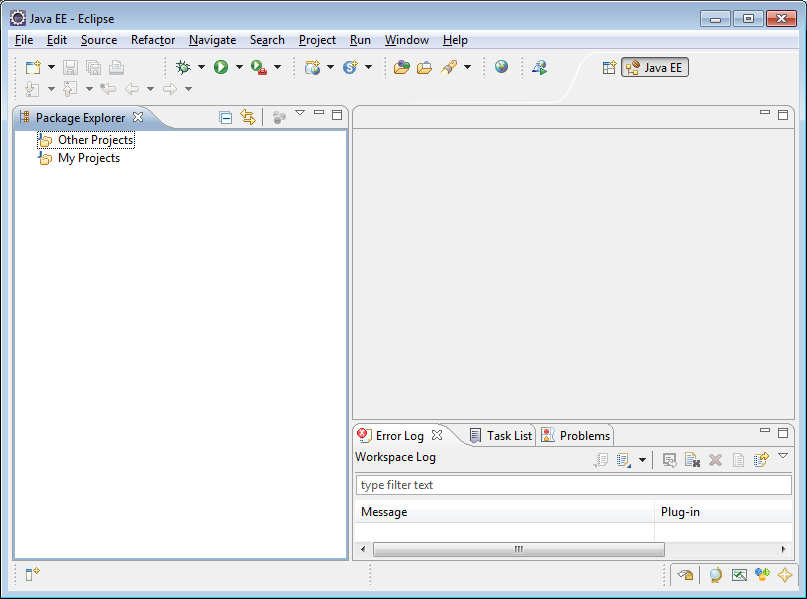Click the Open Task folder icon
This screenshot has height=599, width=807.
pos(424,67)
